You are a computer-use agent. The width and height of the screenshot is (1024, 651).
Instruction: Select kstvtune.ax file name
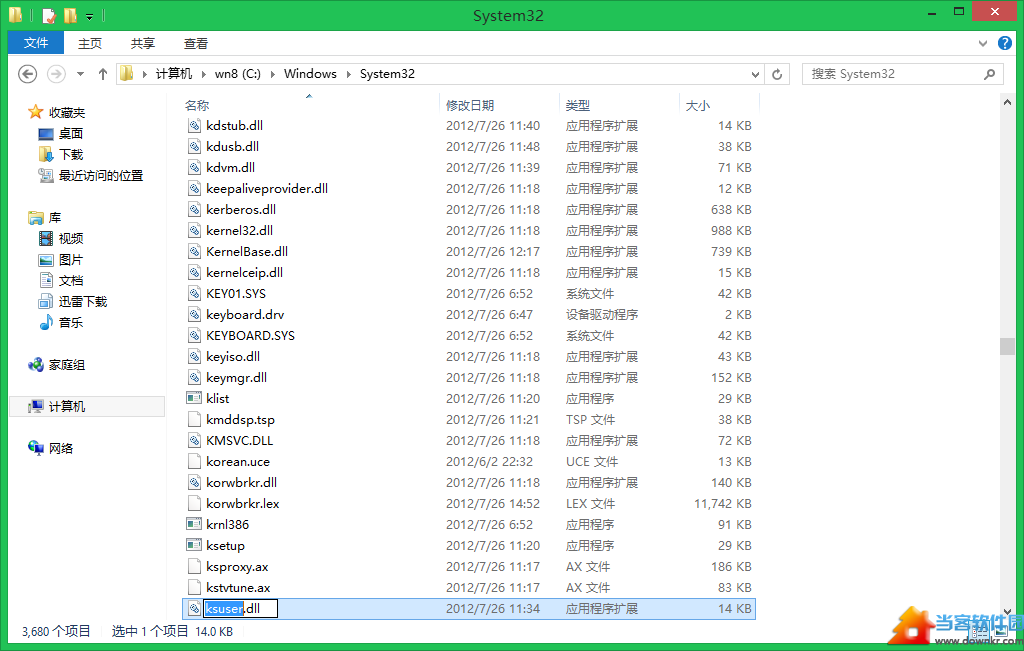pos(238,588)
